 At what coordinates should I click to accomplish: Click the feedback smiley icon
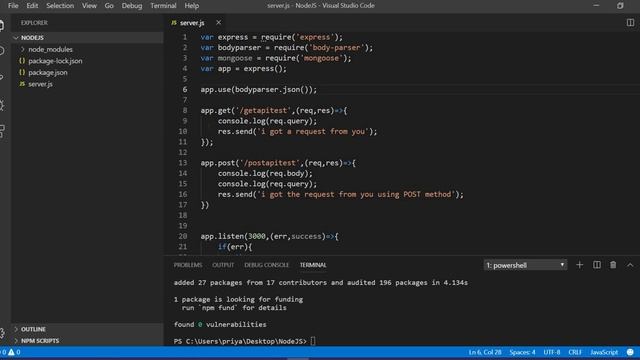coord(630,352)
